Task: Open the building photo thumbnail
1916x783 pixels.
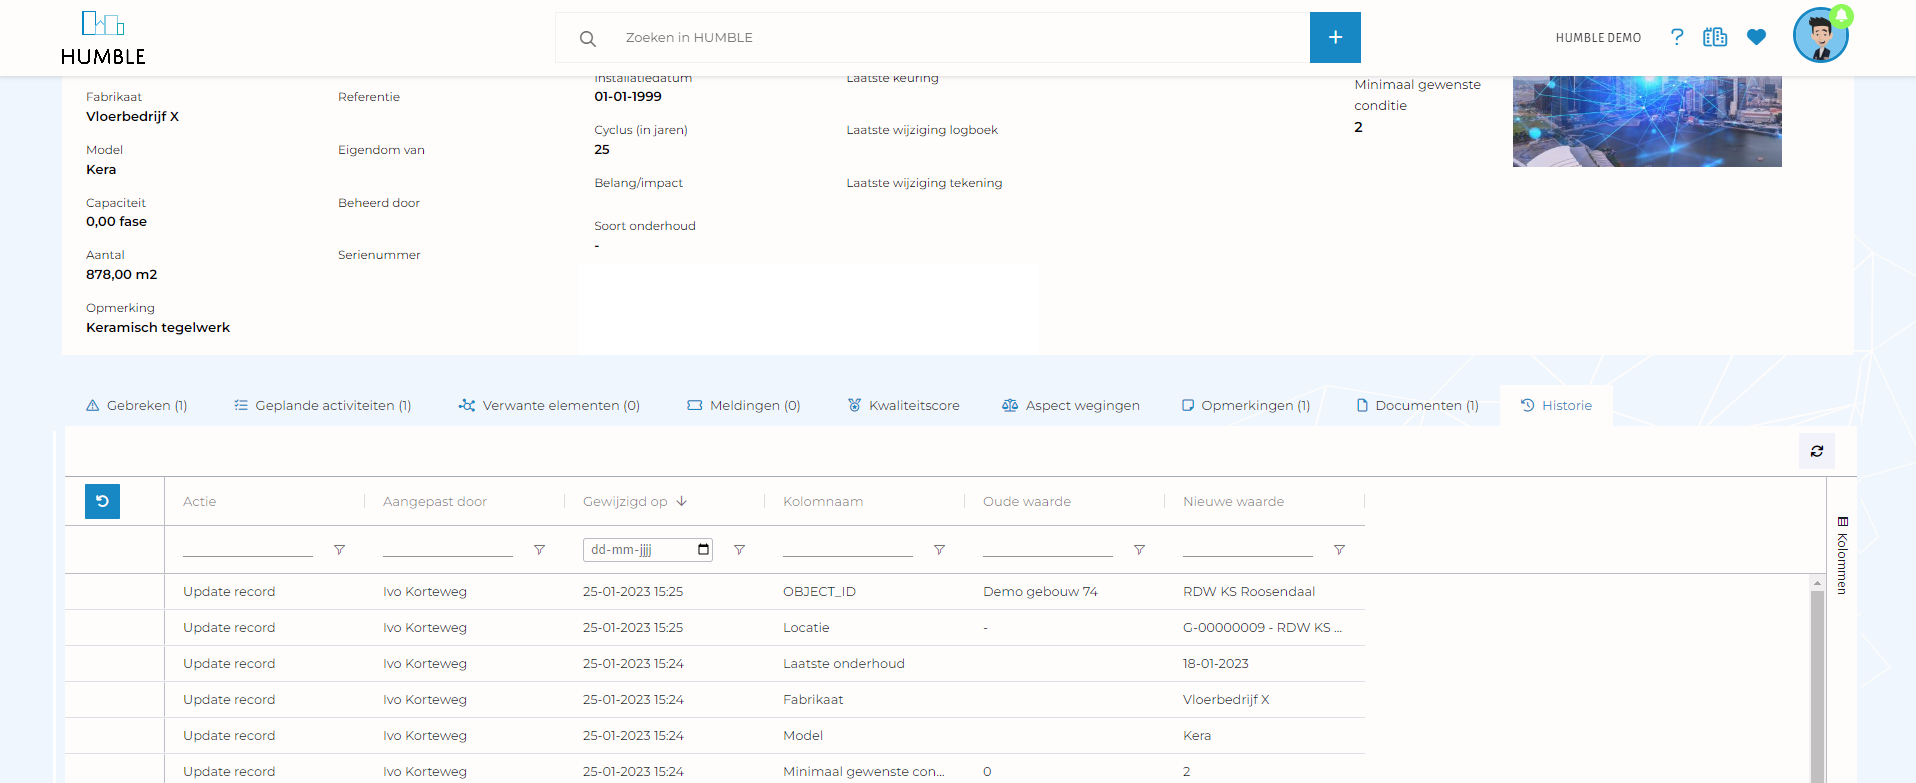Action: tap(1647, 121)
